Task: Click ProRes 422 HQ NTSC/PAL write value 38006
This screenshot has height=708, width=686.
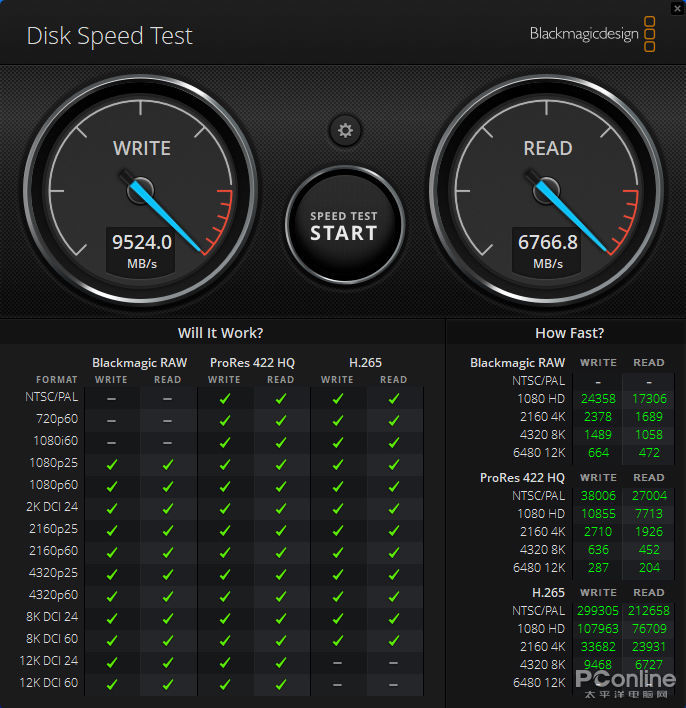Action: 598,496
